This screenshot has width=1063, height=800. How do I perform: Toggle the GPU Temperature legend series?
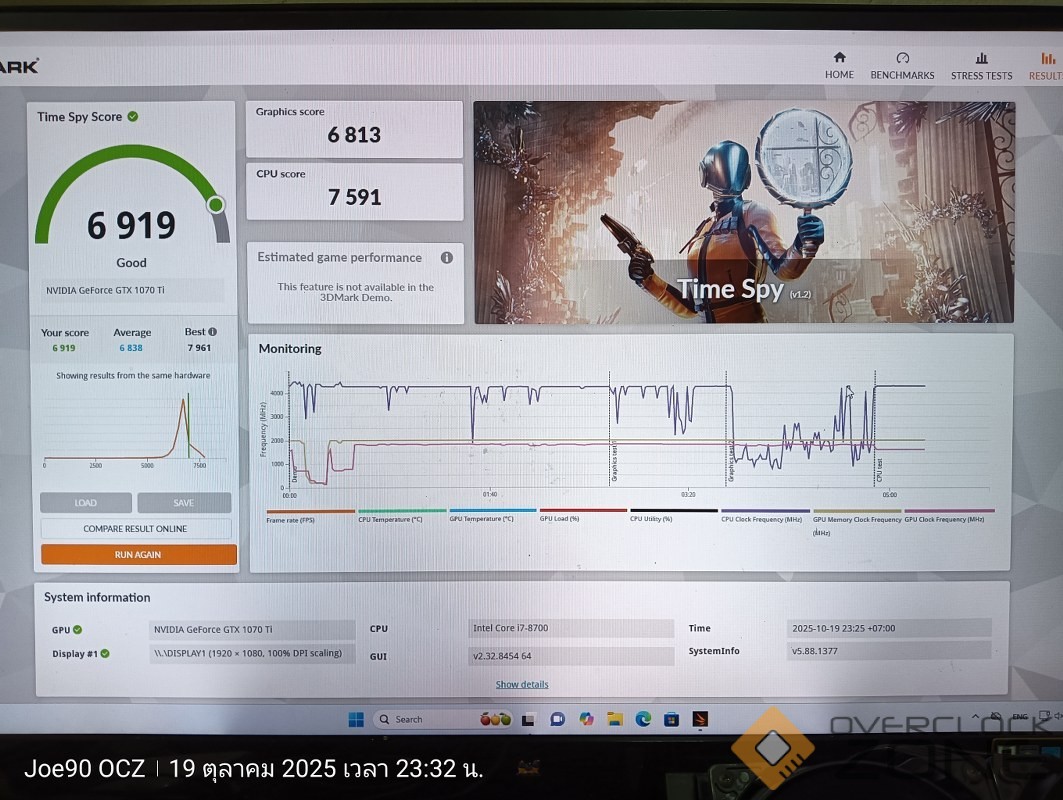click(x=492, y=515)
